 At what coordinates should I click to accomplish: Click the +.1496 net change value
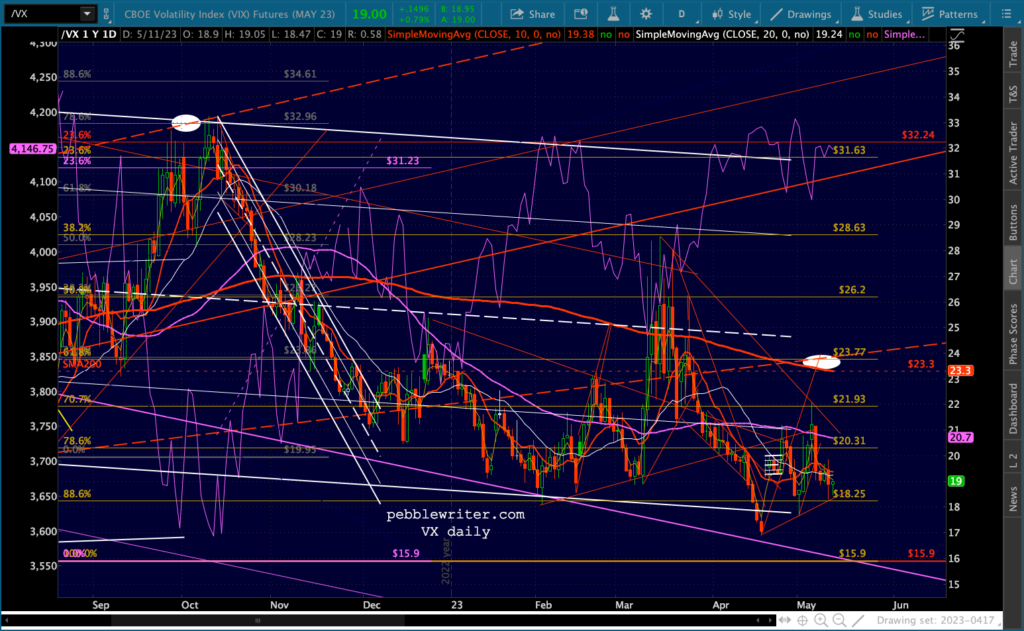click(413, 9)
